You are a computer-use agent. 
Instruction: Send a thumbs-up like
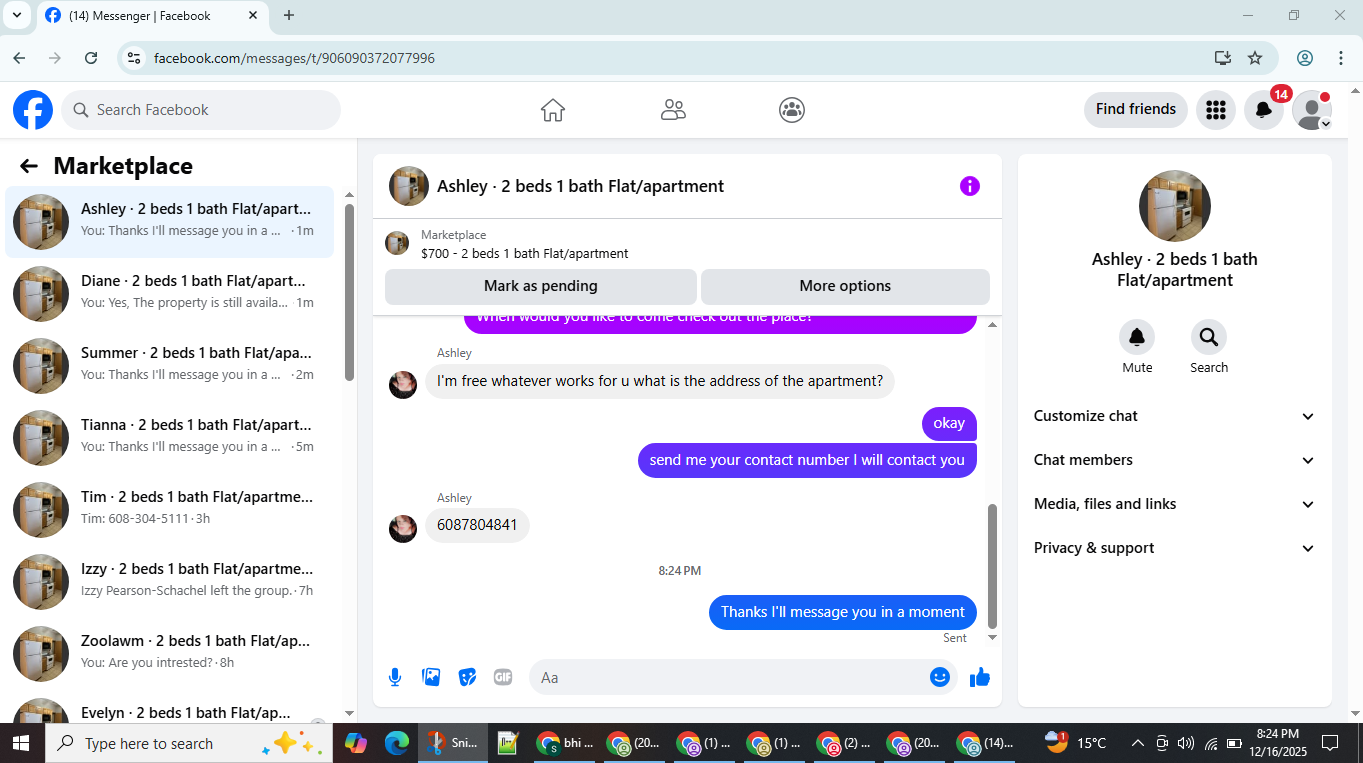[x=980, y=677]
